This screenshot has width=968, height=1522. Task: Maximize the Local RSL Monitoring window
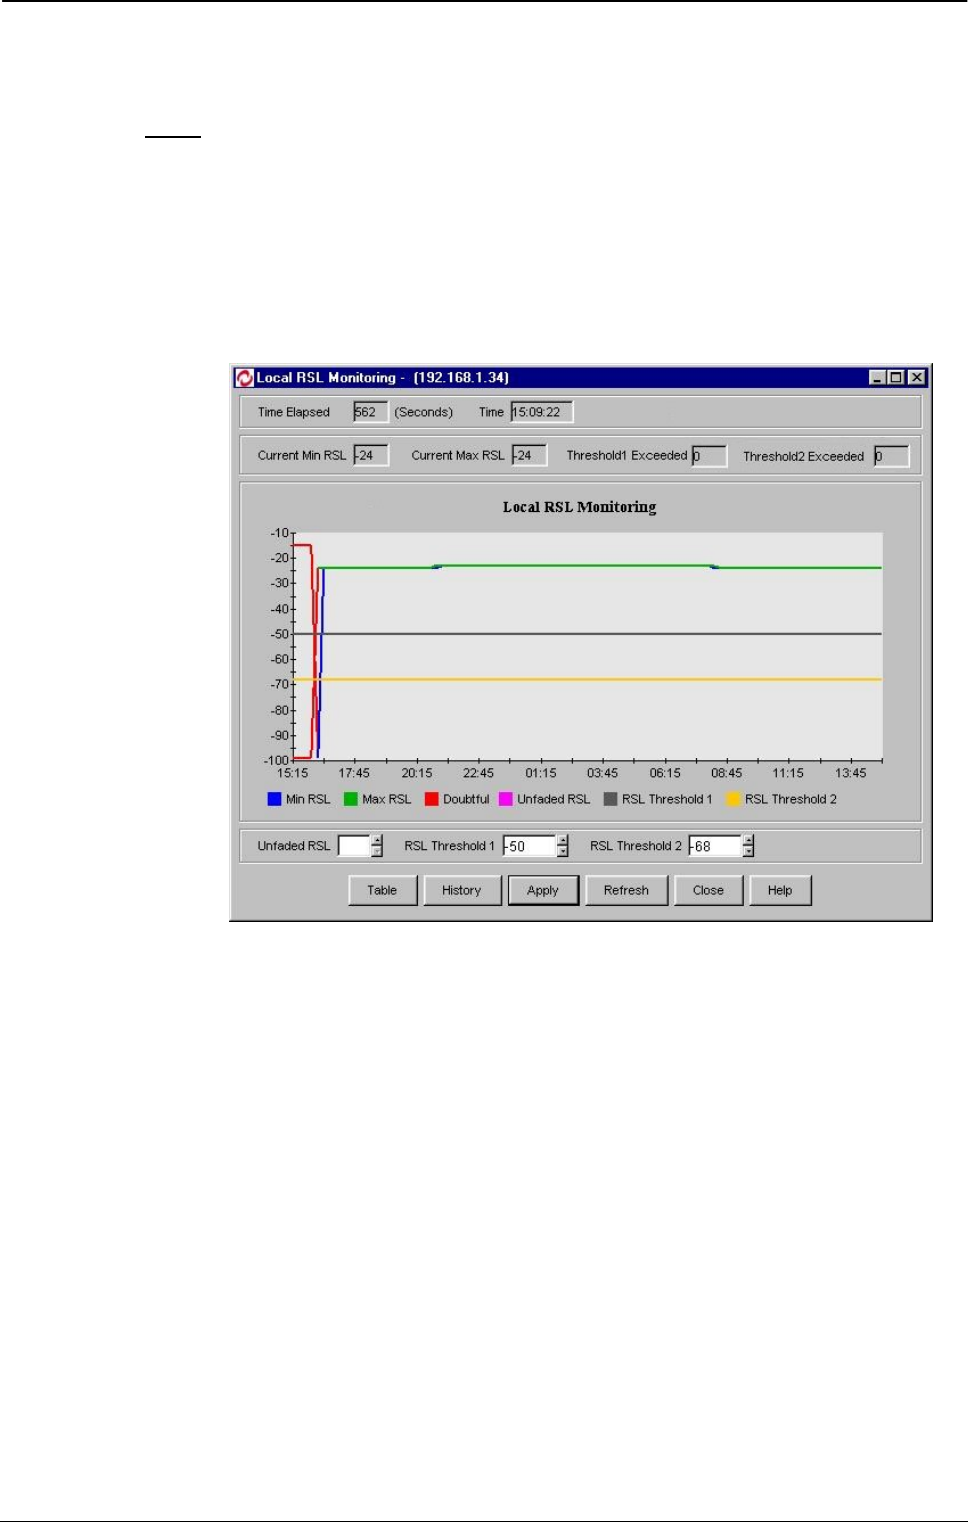(896, 378)
